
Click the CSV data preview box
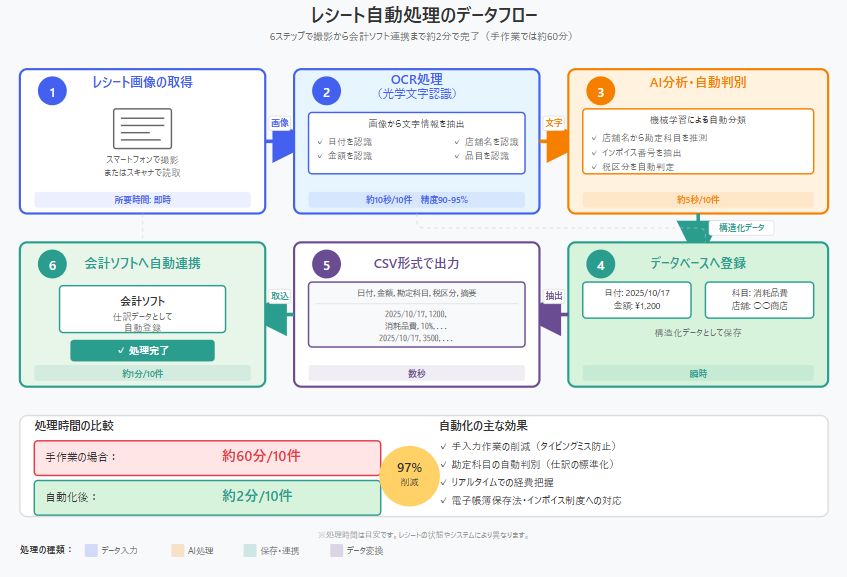pyautogui.click(x=416, y=315)
